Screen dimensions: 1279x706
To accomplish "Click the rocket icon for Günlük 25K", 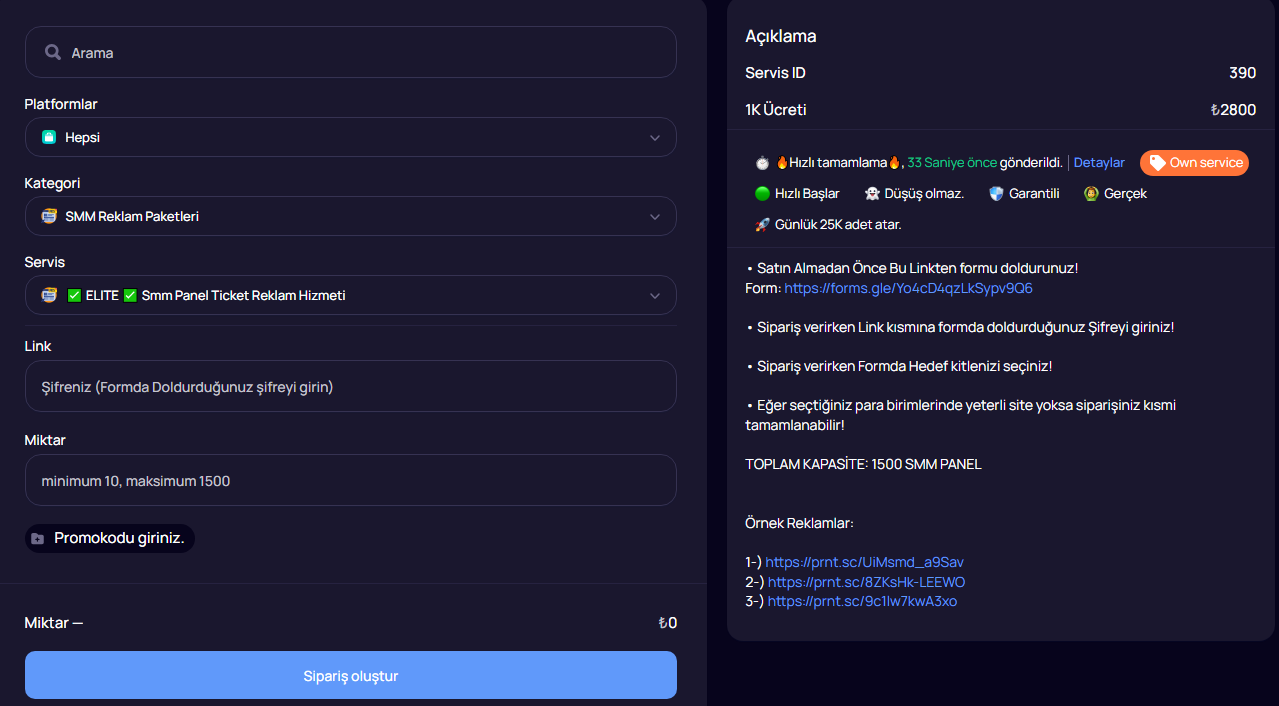I will click(x=762, y=224).
